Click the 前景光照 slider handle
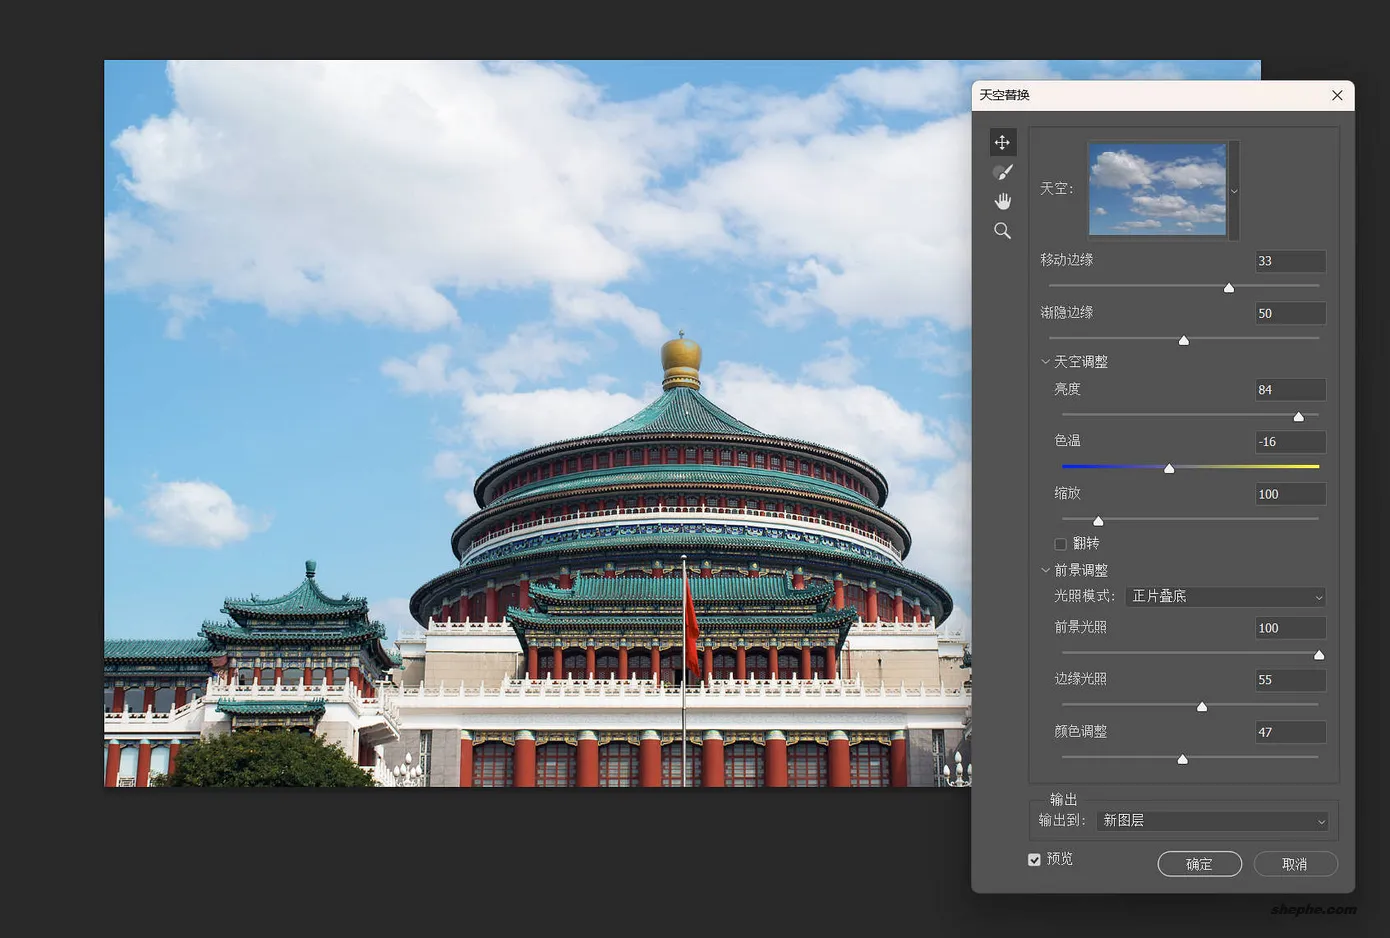Screen dimensions: 1390x938 click(x=1319, y=655)
